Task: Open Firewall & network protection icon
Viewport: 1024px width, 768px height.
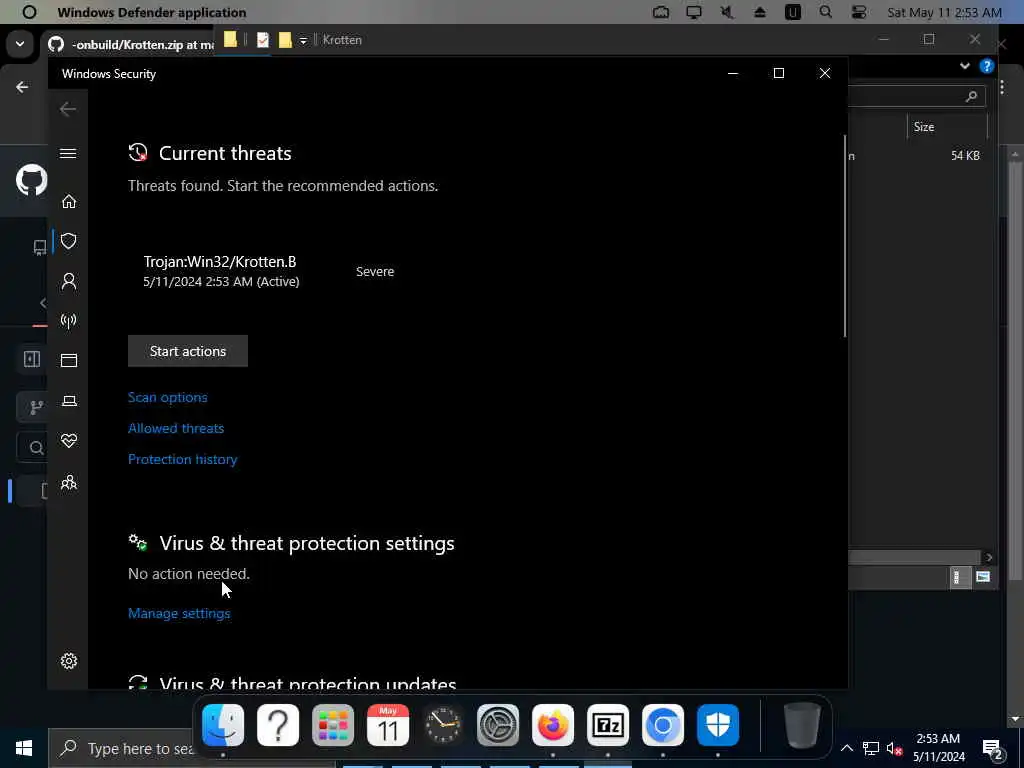Action: point(69,321)
